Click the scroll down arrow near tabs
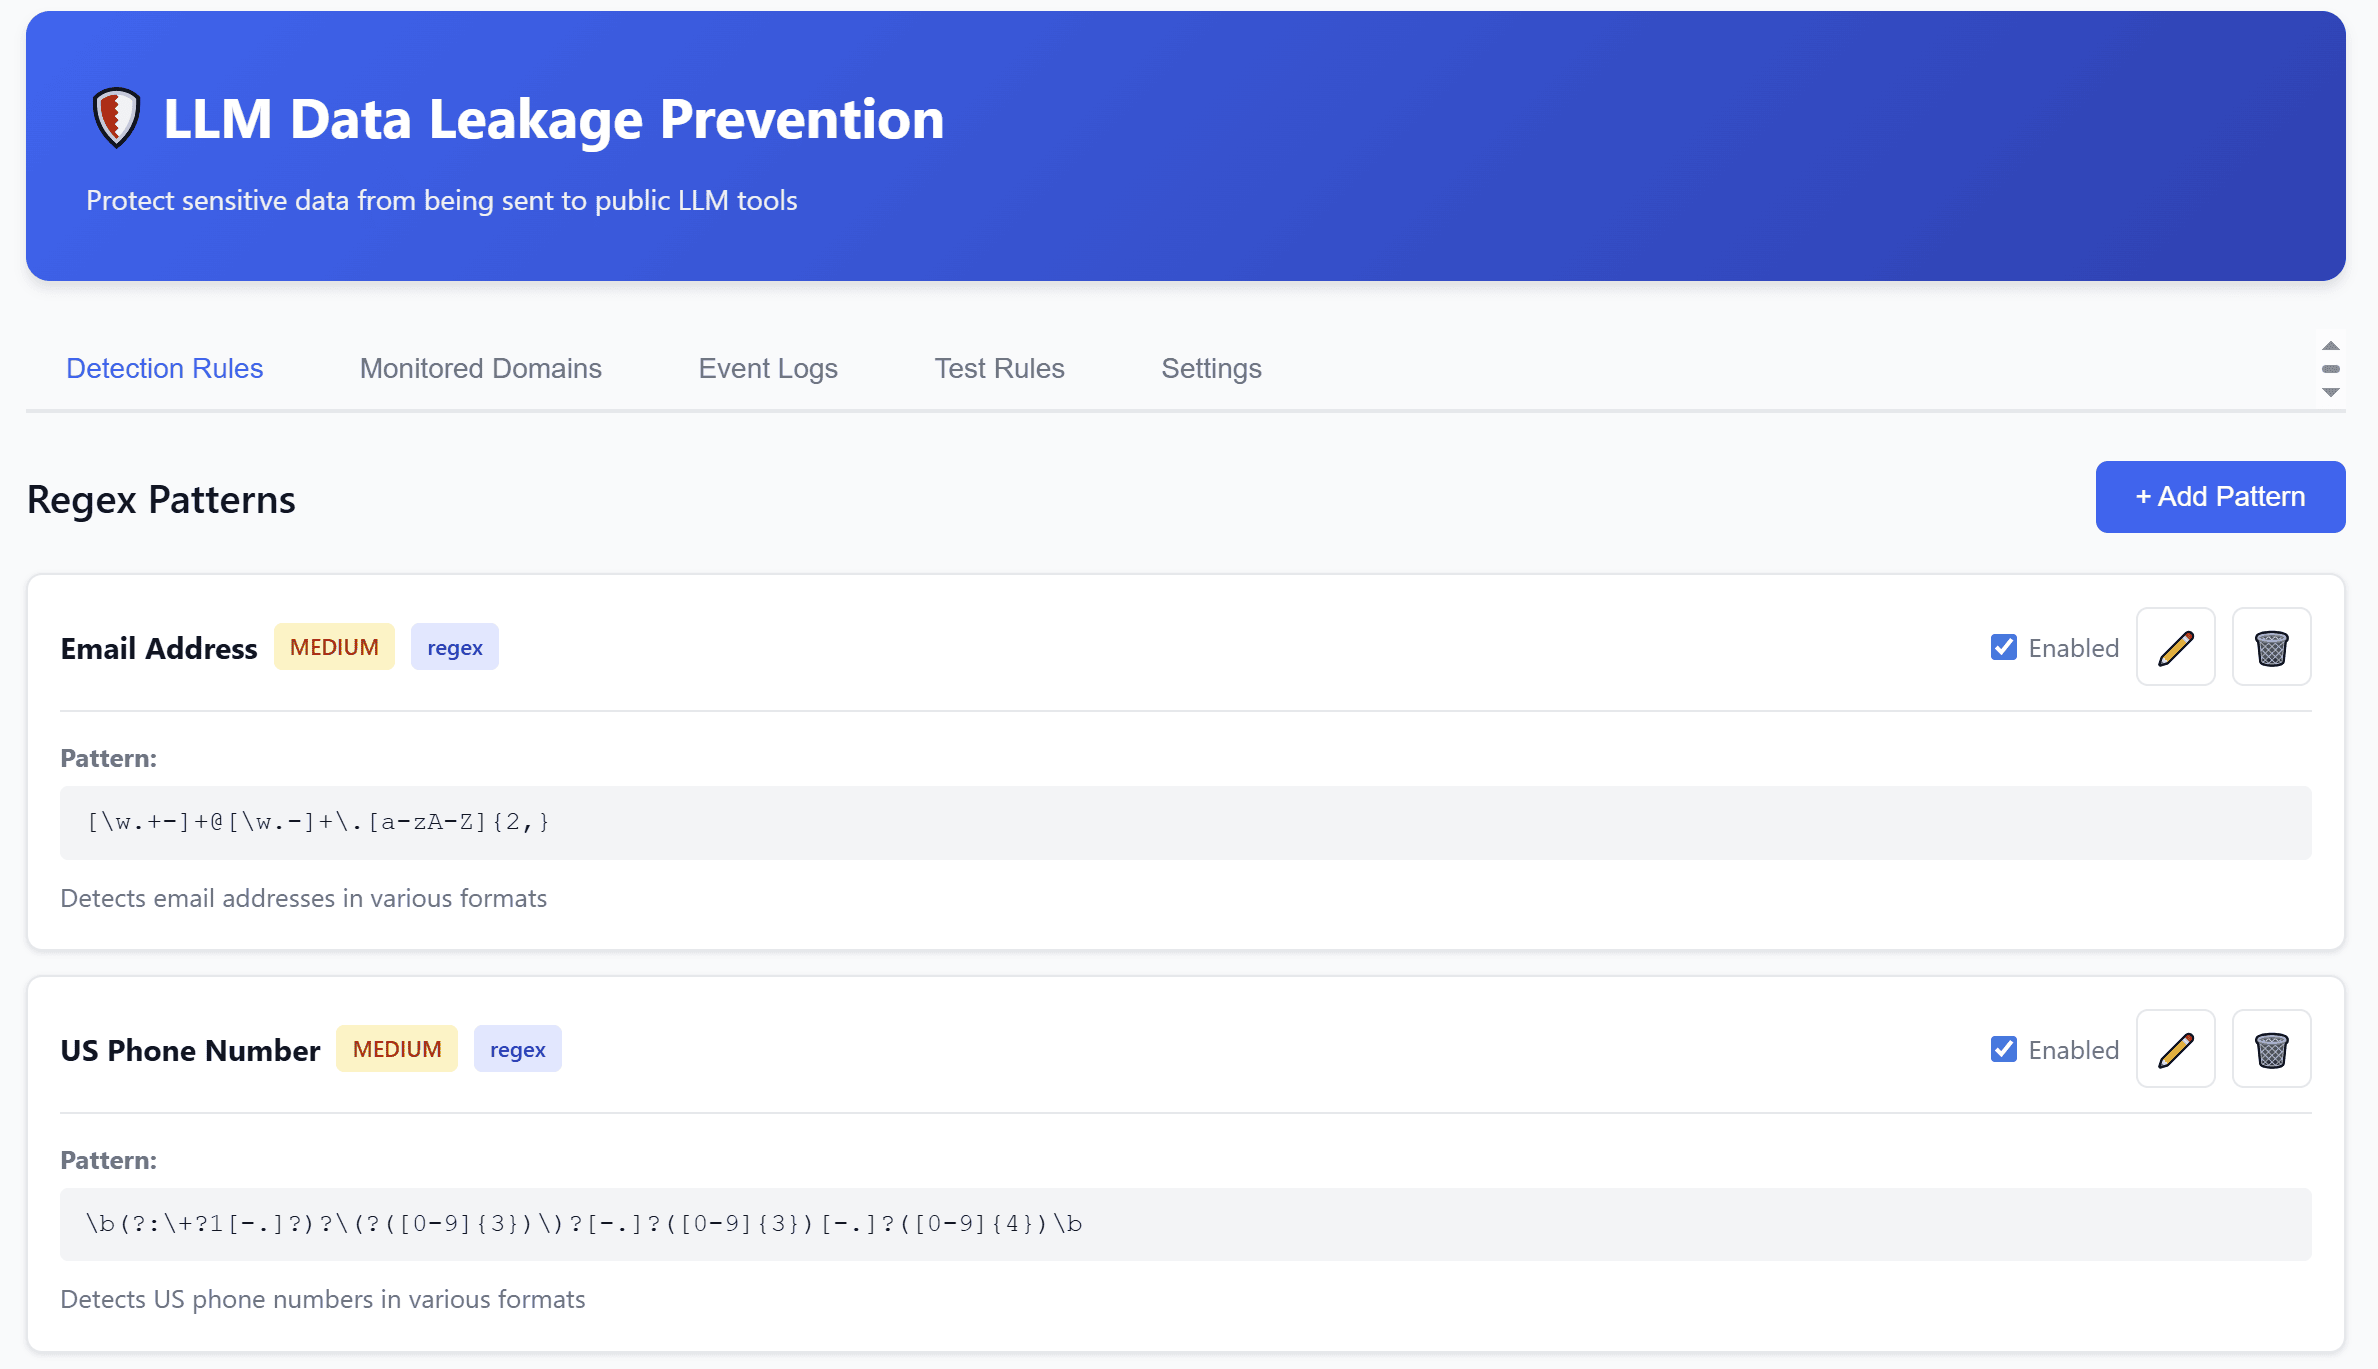 [2330, 392]
